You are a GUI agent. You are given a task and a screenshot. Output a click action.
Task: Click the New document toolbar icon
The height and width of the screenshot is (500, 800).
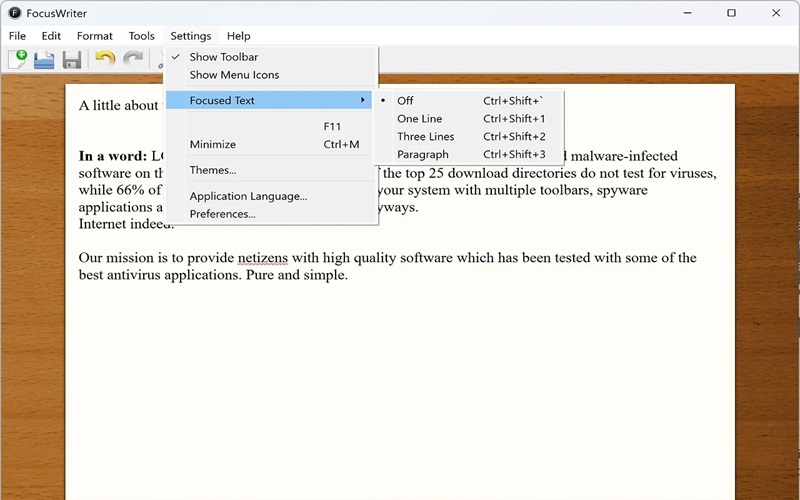click(x=18, y=59)
